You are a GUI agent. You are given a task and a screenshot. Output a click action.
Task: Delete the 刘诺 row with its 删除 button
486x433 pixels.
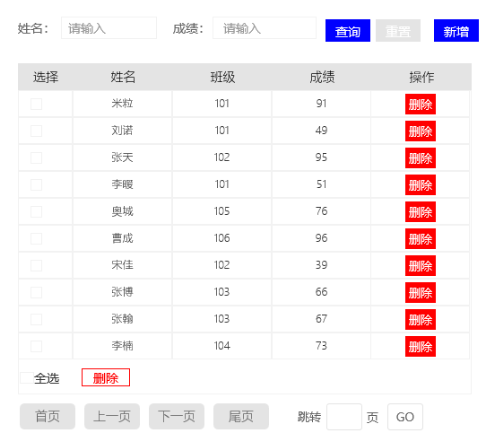420,131
